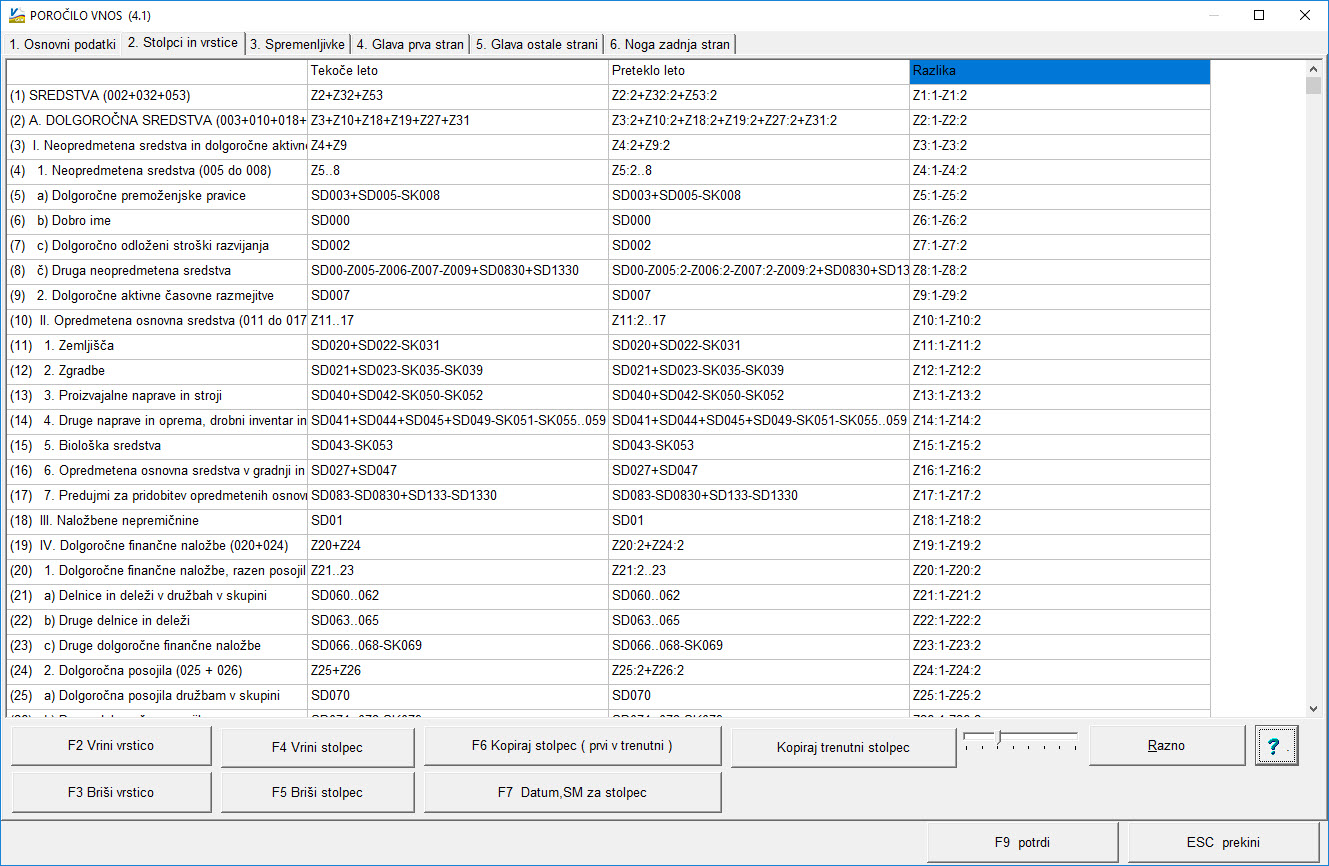Select row (9) 2. Dolgoročne aktivne časovne razmejitve
This screenshot has height=866, width=1329.
[157, 296]
